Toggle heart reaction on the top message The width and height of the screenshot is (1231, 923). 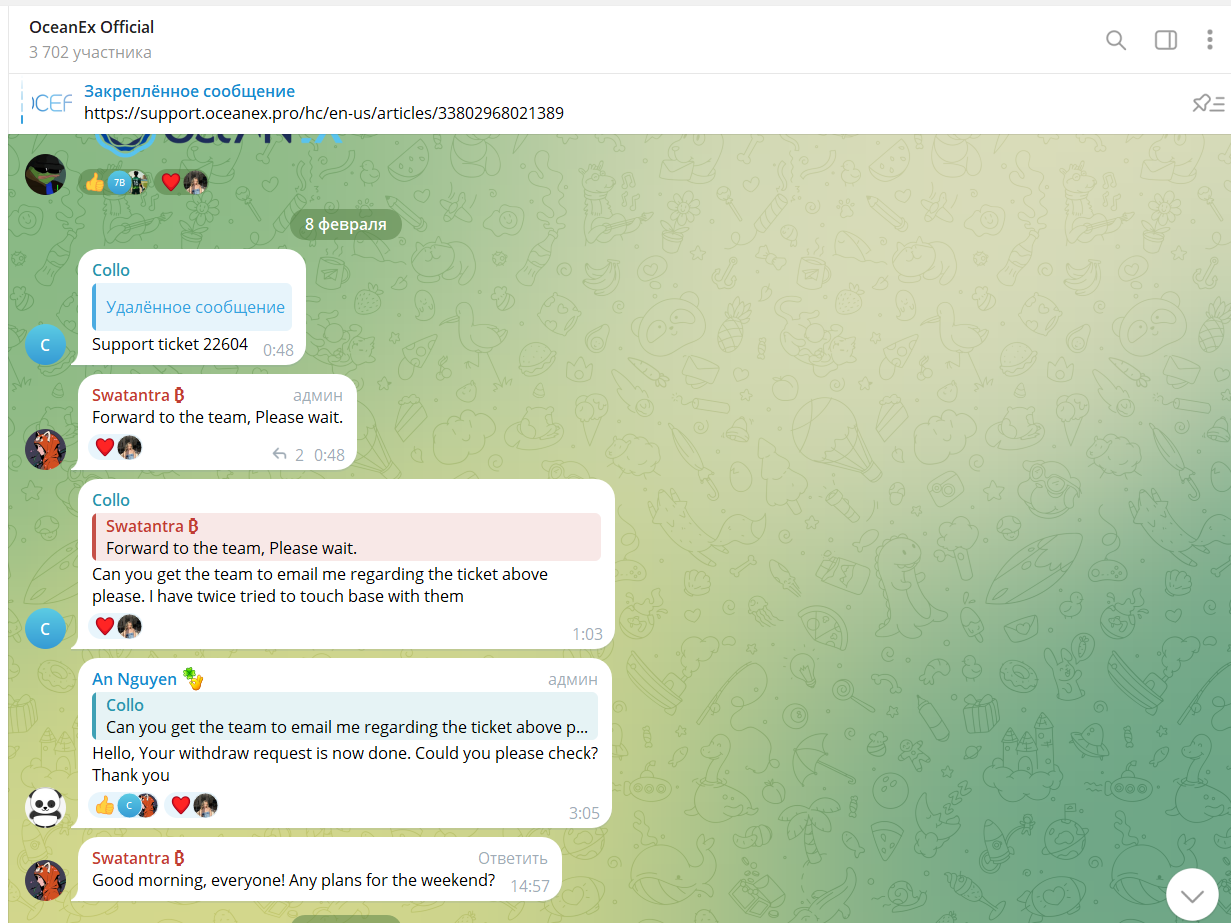(183, 182)
